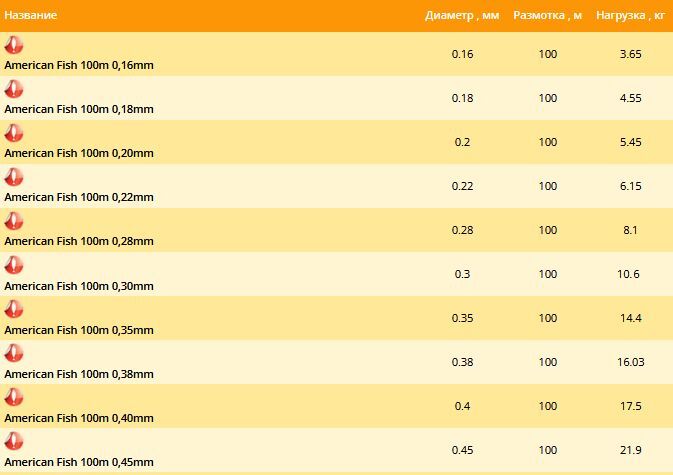Click the red icon above American Fish 100m 0,40mm
The image size is (673, 475).
tap(14, 397)
